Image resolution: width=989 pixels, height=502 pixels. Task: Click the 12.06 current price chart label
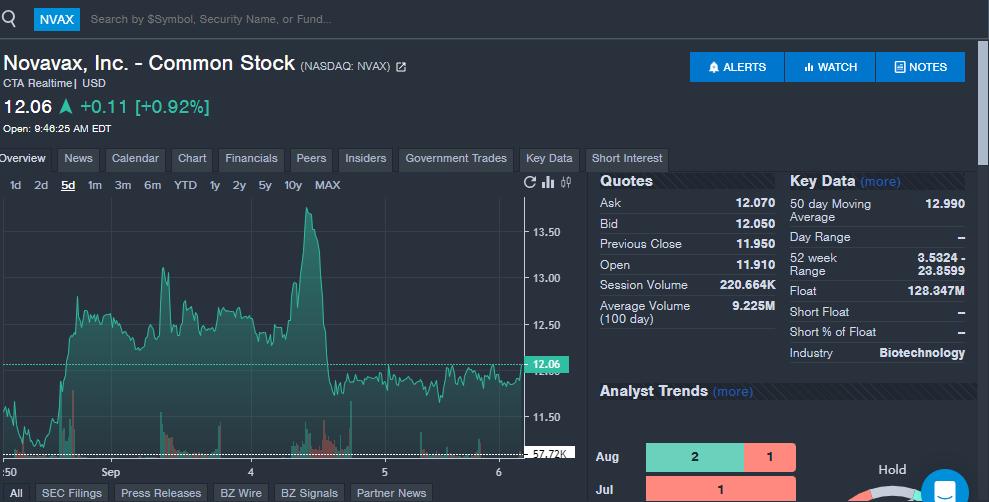tap(546, 365)
